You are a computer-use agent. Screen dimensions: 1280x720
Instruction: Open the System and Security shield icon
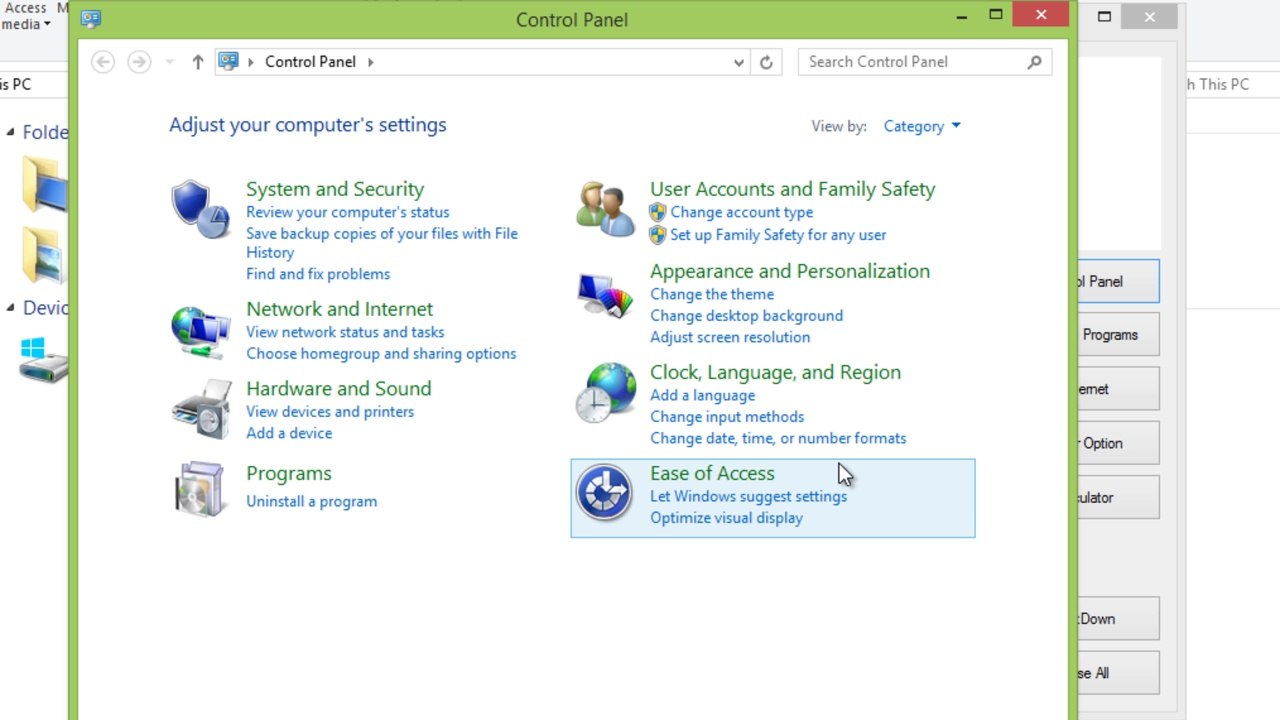point(200,209)
